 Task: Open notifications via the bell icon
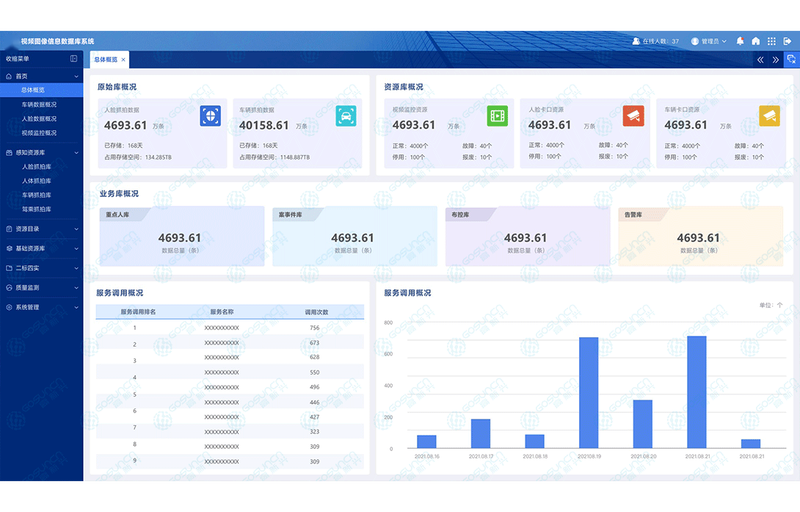coord(740,41)
